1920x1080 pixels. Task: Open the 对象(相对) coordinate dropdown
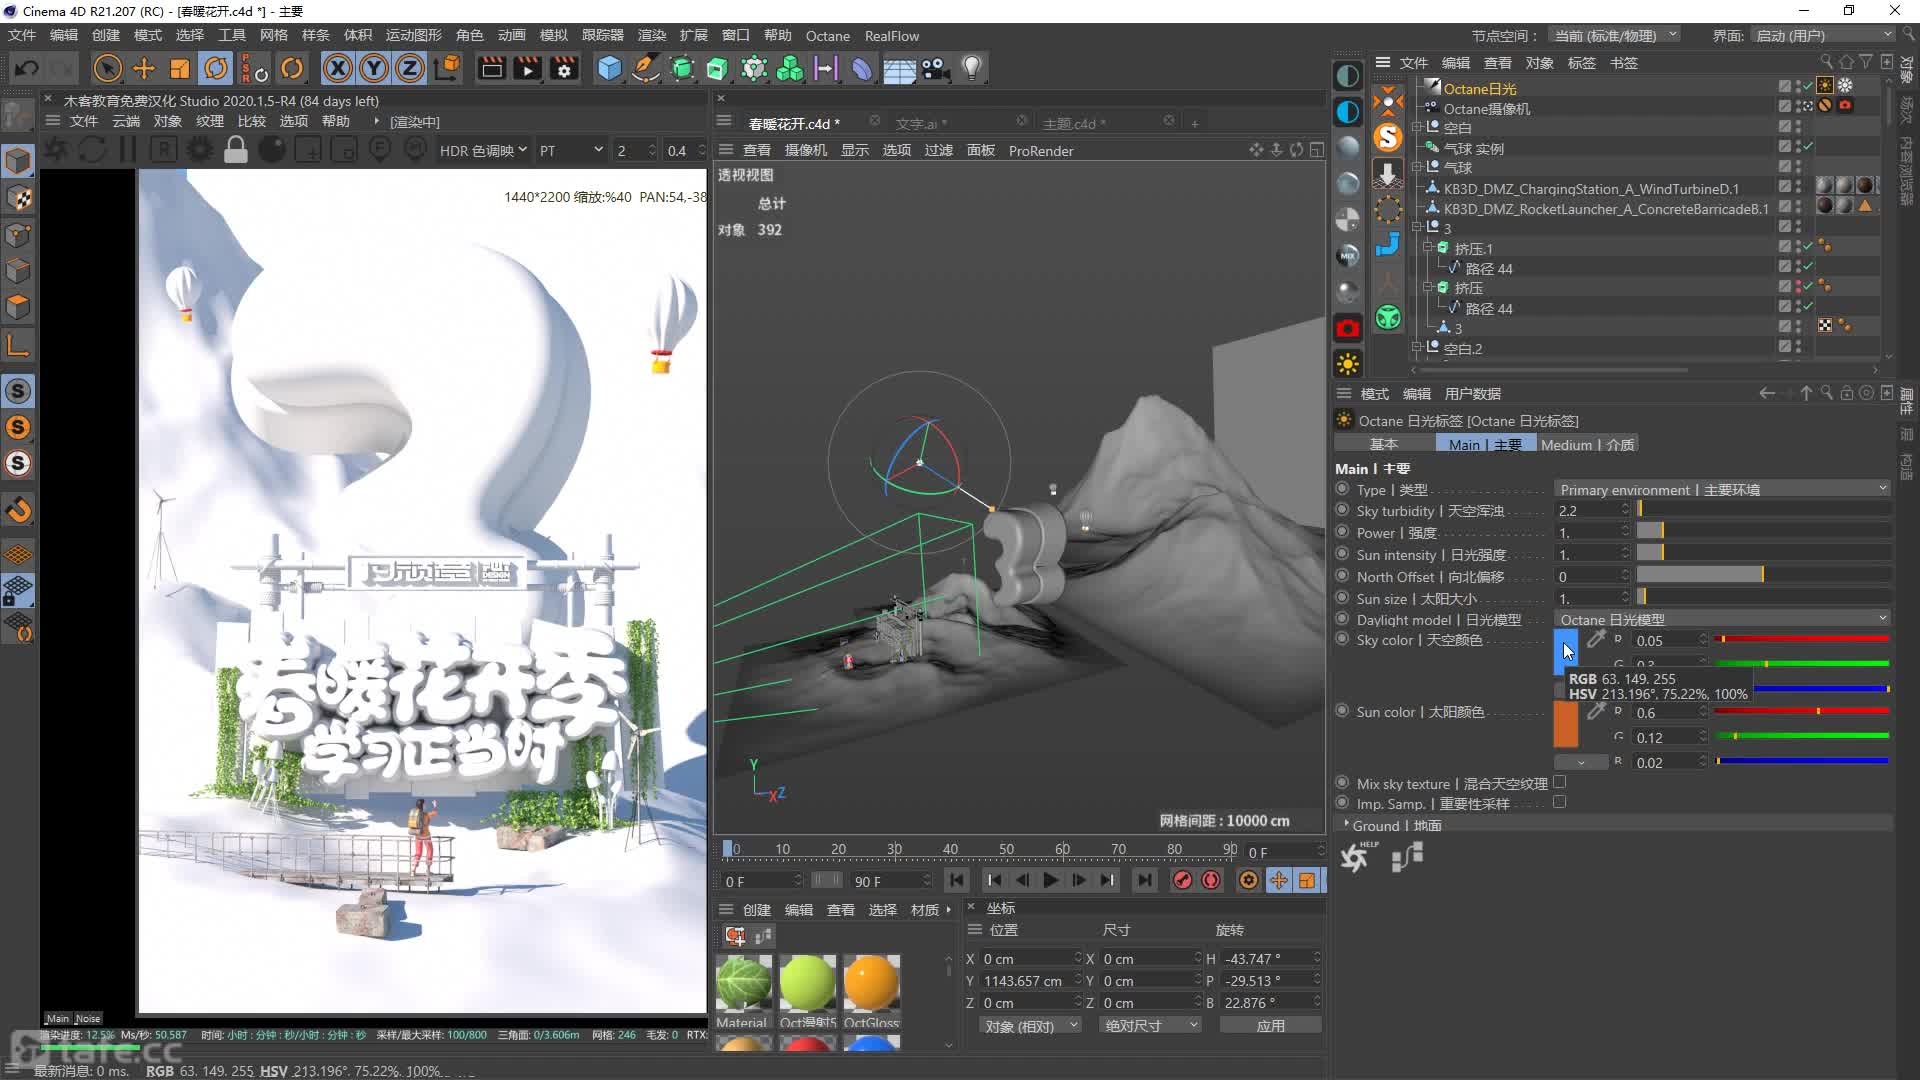(x=1031, y=1025)
